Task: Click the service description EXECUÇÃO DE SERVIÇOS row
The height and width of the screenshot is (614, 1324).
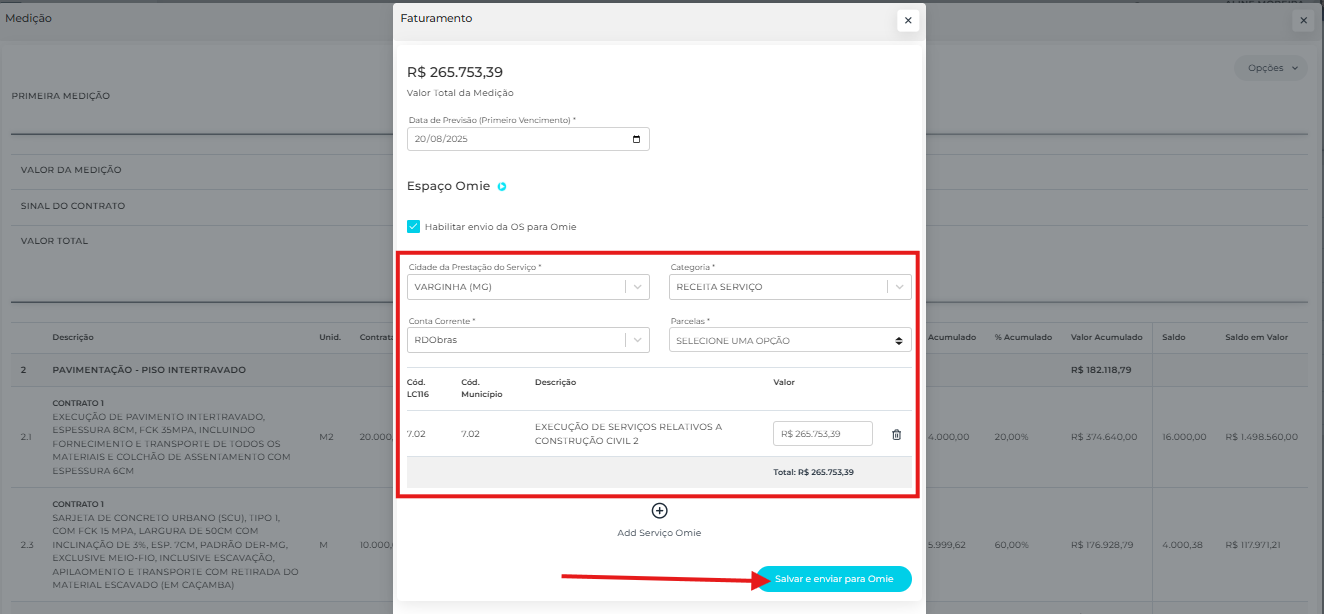Action: coord(628,433)
